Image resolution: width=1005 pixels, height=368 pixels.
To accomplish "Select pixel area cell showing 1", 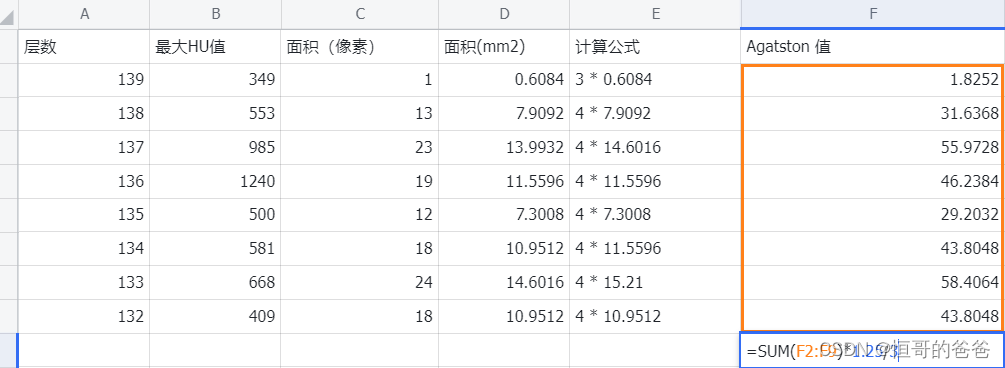I will (360, 80).
